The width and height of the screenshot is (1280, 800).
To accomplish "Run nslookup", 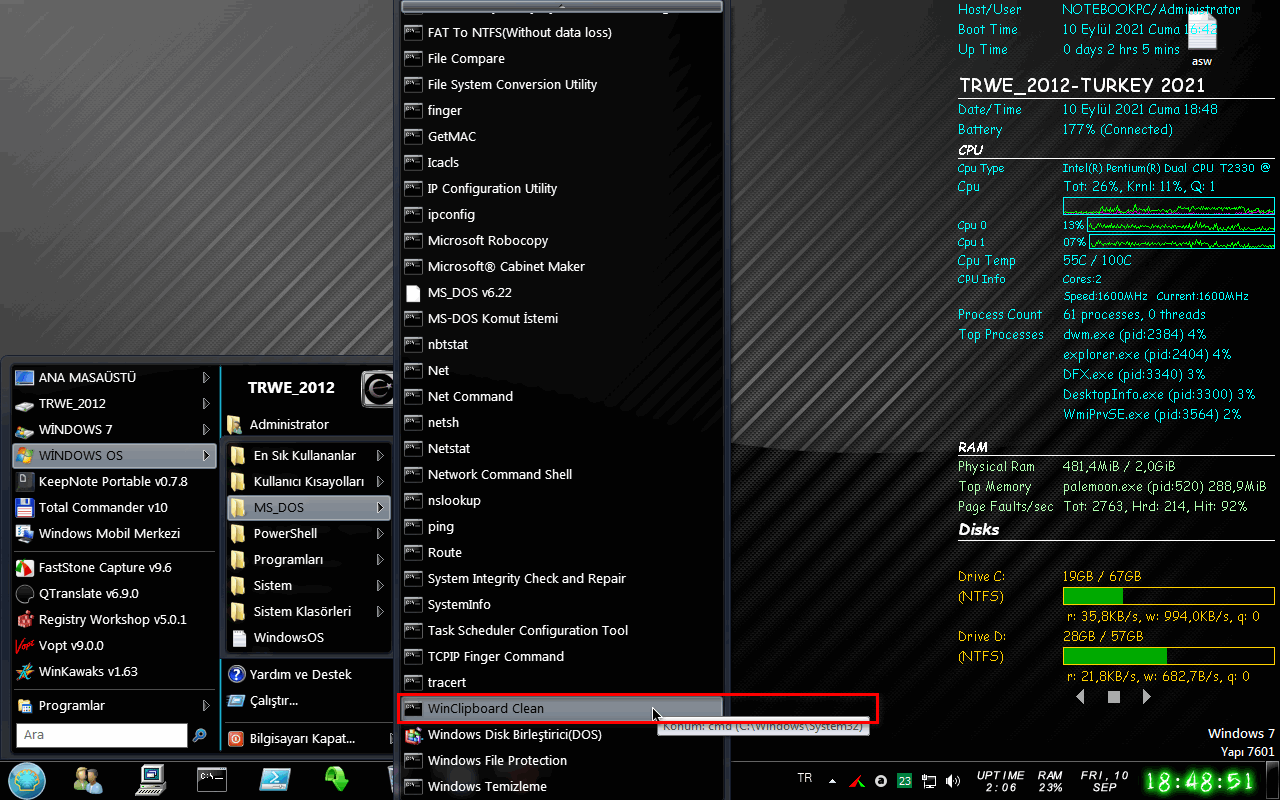I will [561, 500].
